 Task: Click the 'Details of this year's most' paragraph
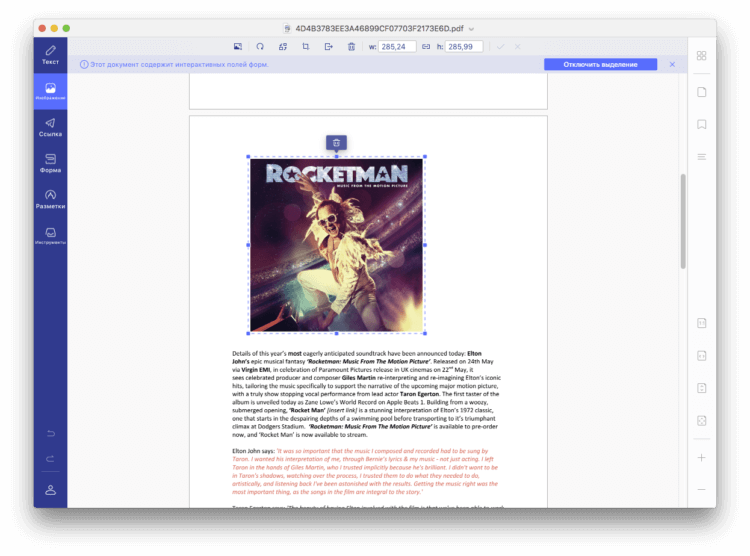[x=366, y=394]
